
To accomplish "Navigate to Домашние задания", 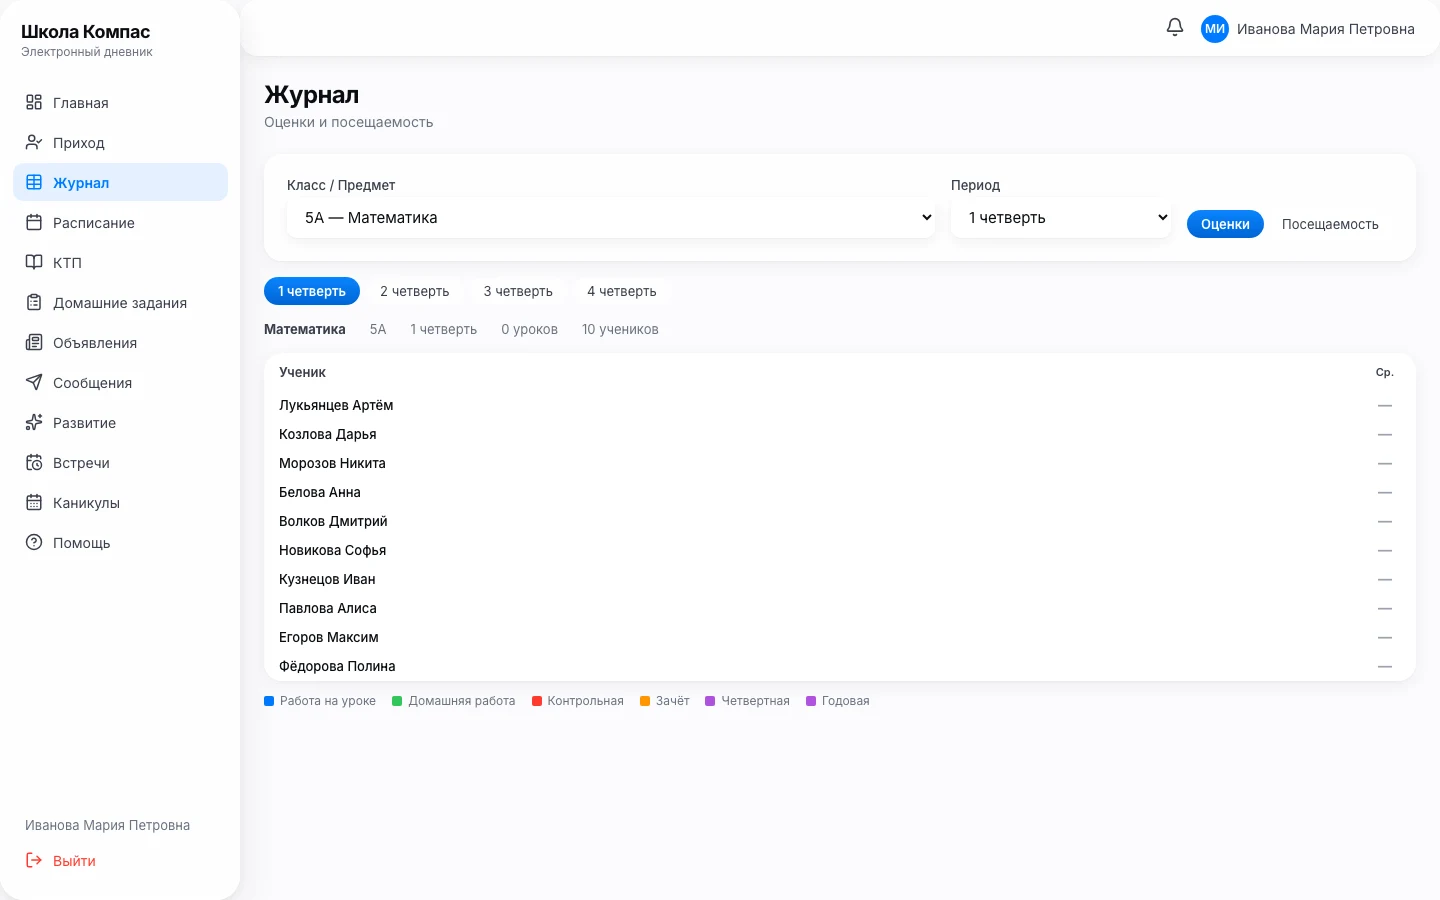I will [120, 302].
